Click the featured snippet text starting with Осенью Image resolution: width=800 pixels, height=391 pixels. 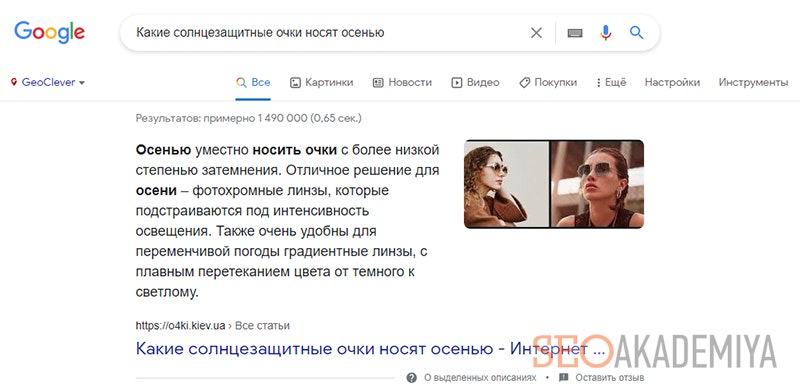[288, 222]
